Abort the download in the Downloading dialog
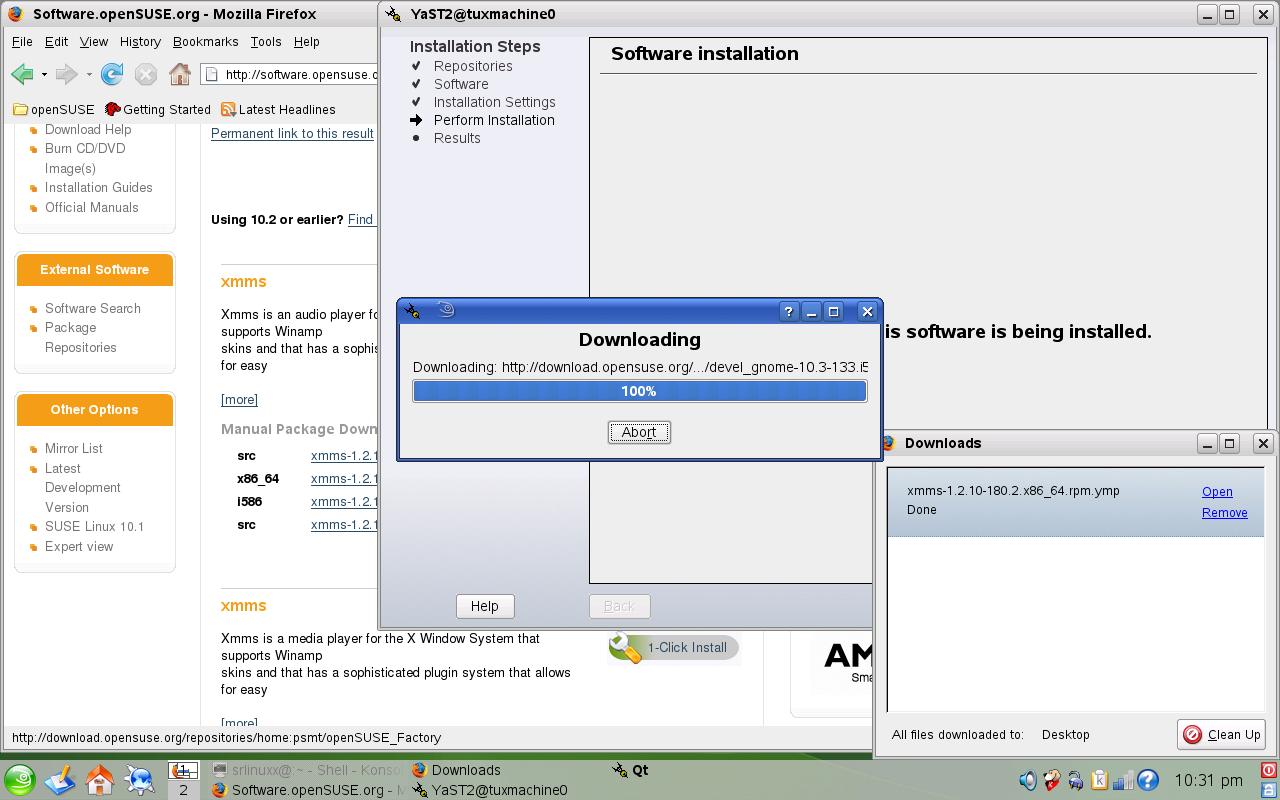Viewport: 1280px width, 800px height. coord(639,432)
